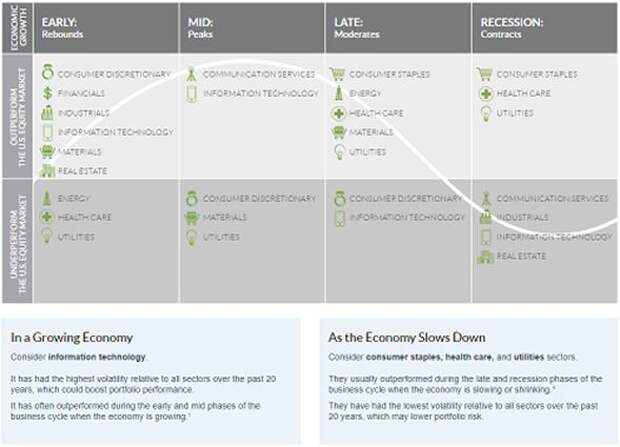The height and width of the screenshot is (447, 620).
Task: Click Energy oil rig icon in Late column
Action: 338,93
